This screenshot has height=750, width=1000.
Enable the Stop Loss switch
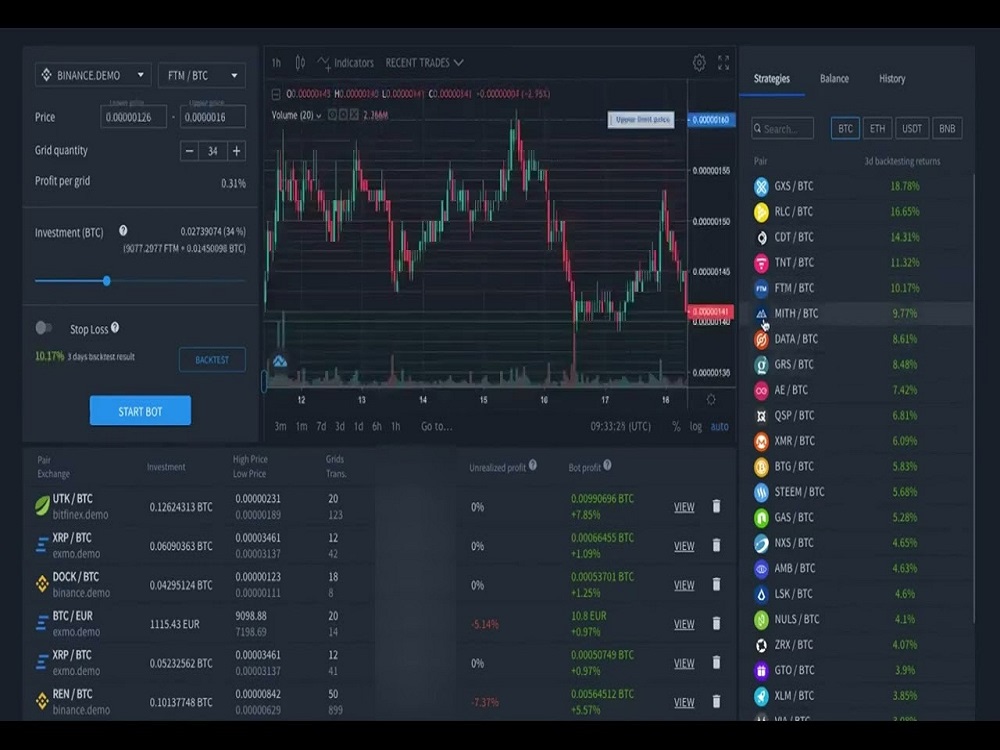point(43,328)
